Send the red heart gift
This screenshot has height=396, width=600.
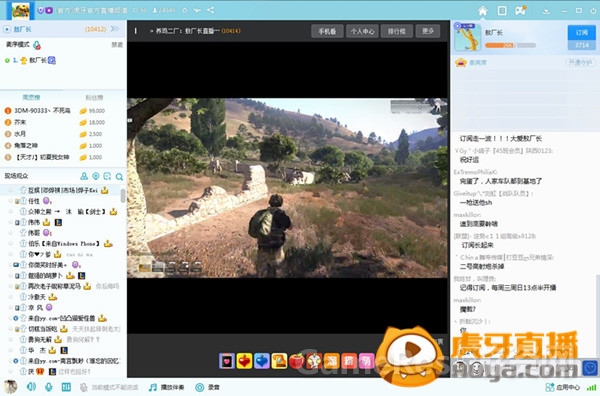(x=244, y=361)
